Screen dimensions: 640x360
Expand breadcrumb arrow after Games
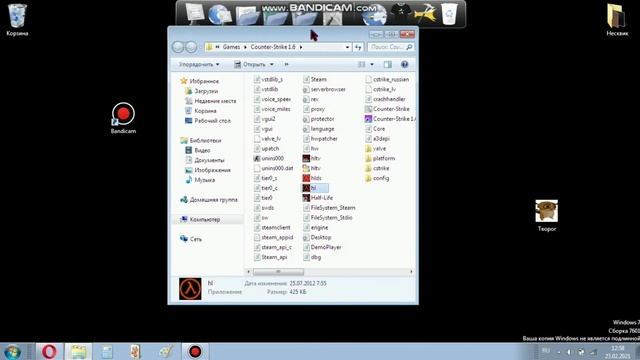tap(245, 47)
